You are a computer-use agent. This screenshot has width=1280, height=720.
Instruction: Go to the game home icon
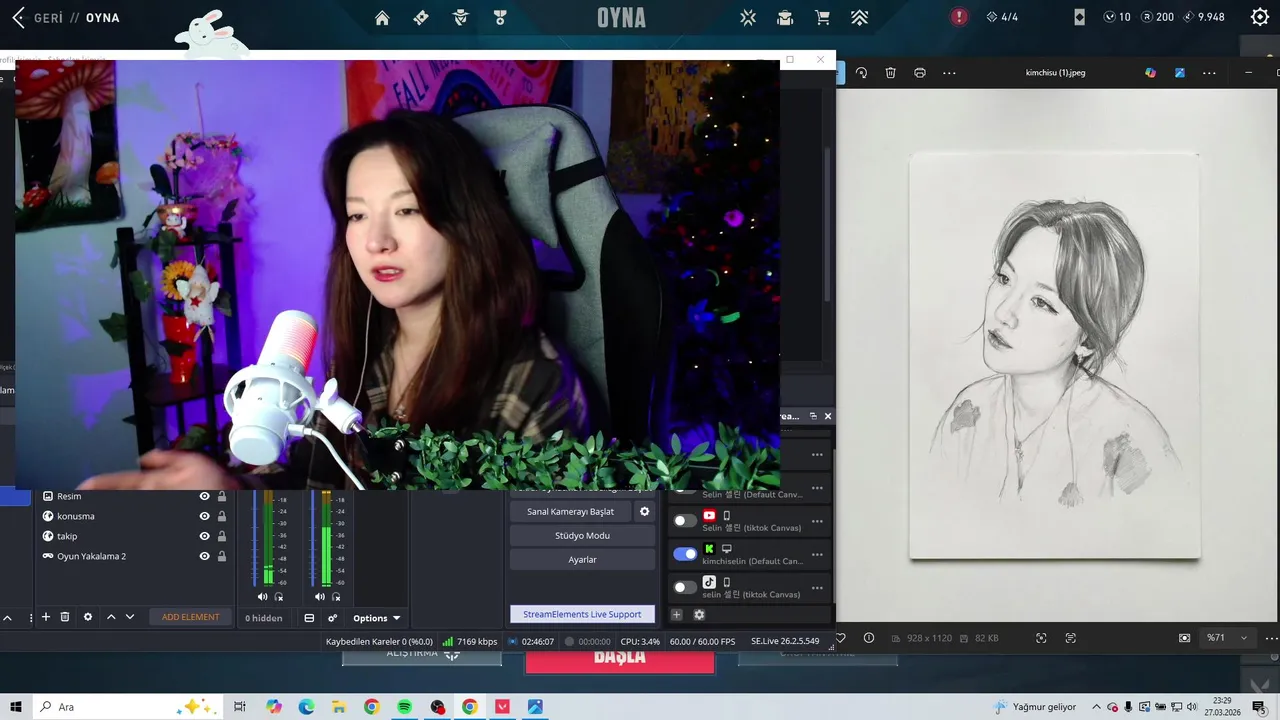[x=382, y=17]
